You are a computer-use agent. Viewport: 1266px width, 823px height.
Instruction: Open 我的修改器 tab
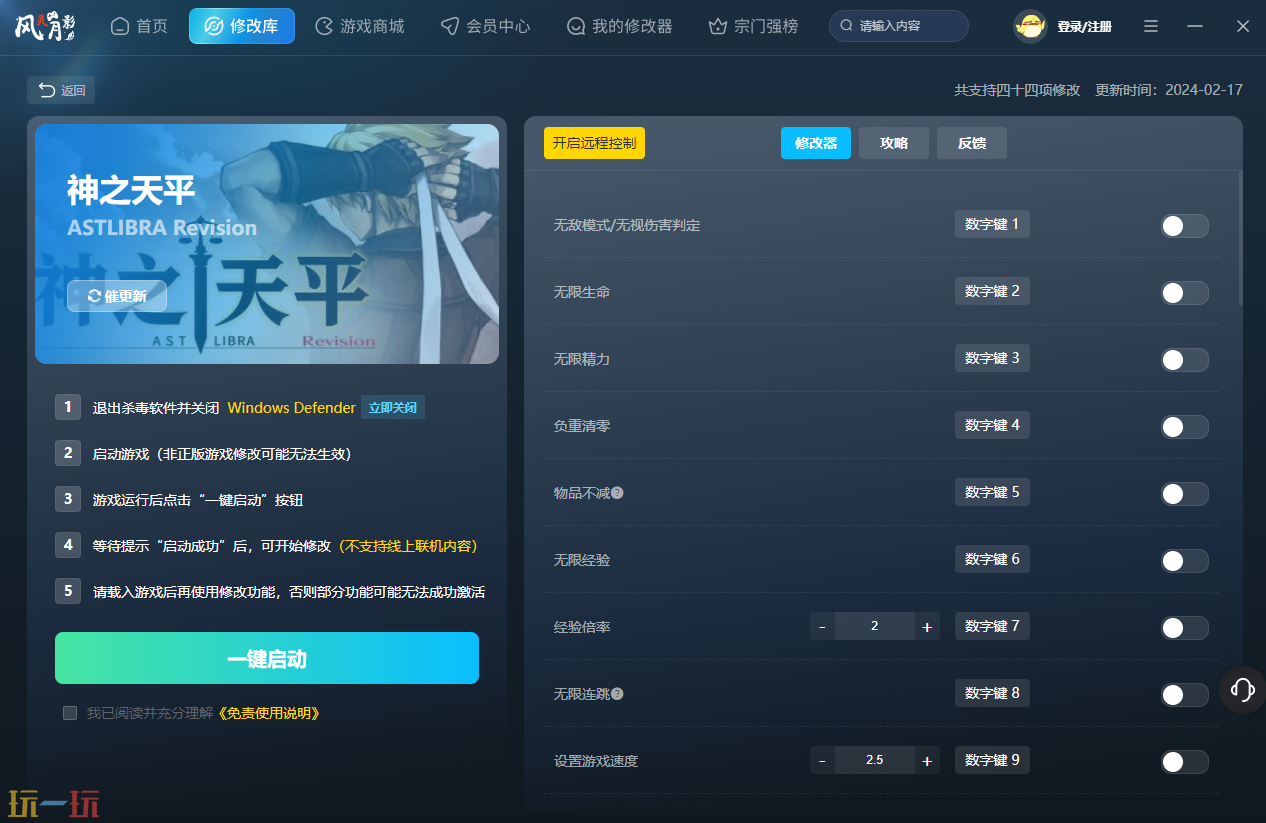[619, 26]
